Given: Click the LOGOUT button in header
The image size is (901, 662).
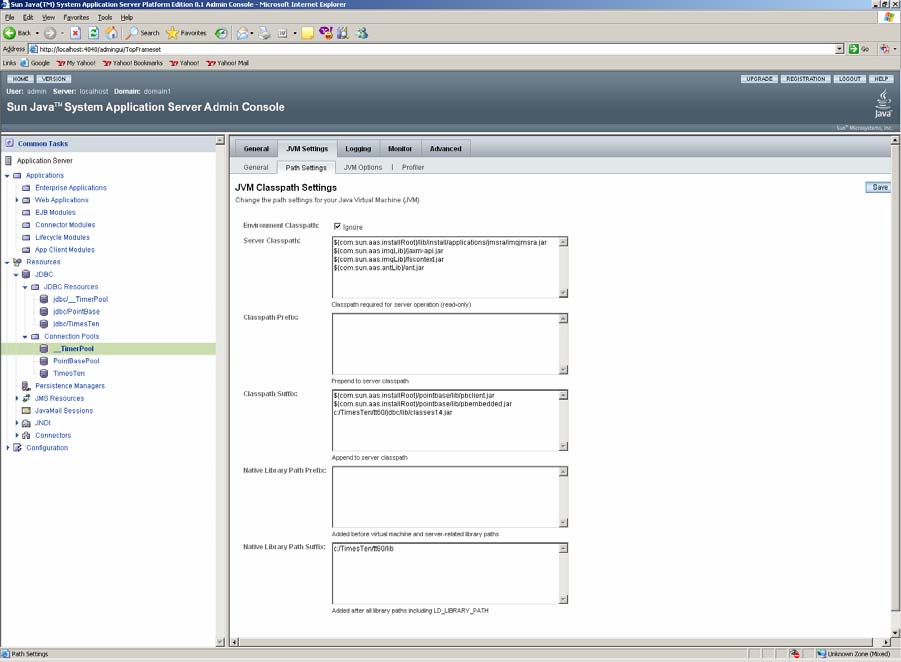Looking at the screenshot, I should pyautogui.click(x=849, y=79).
